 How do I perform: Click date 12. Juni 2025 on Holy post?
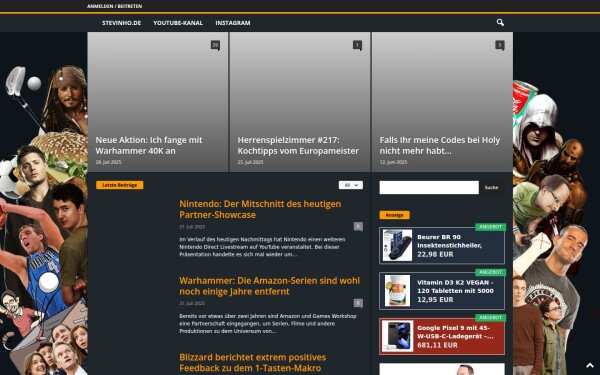[393, 162]
